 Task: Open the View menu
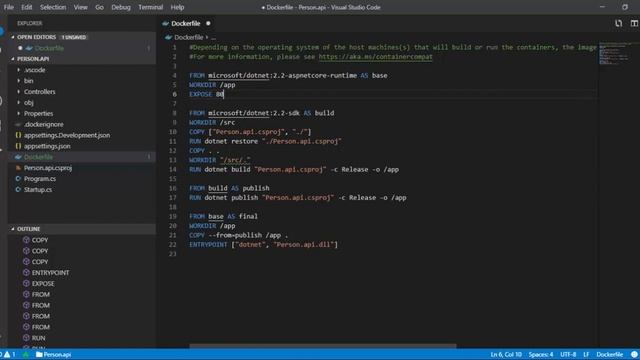click(x=80, y=7)
